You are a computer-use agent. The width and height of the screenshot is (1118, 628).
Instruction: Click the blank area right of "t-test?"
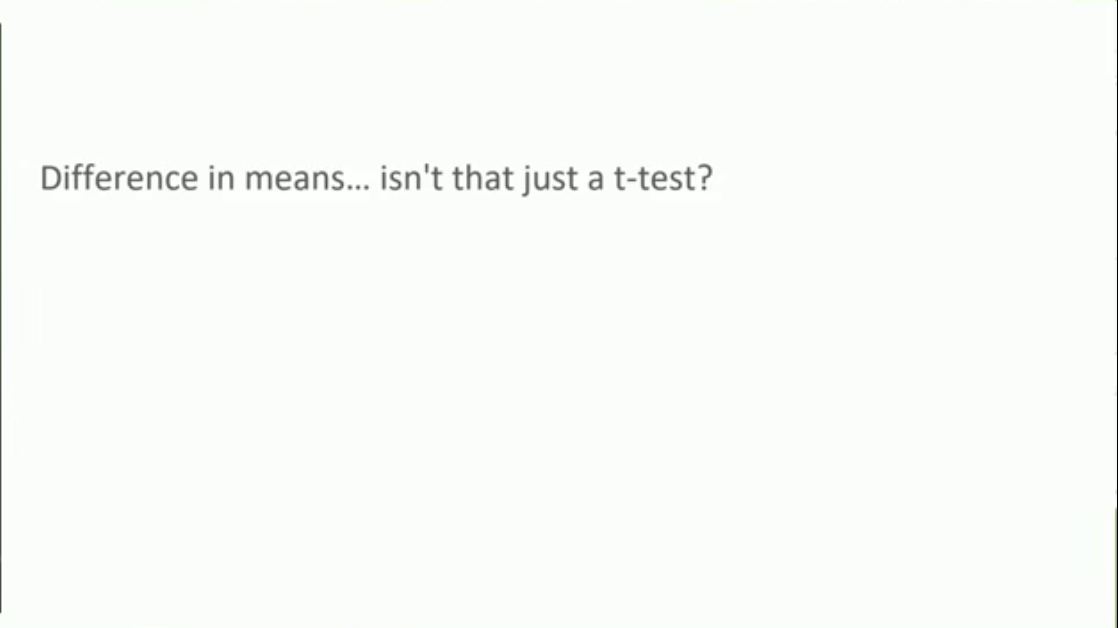900,179
